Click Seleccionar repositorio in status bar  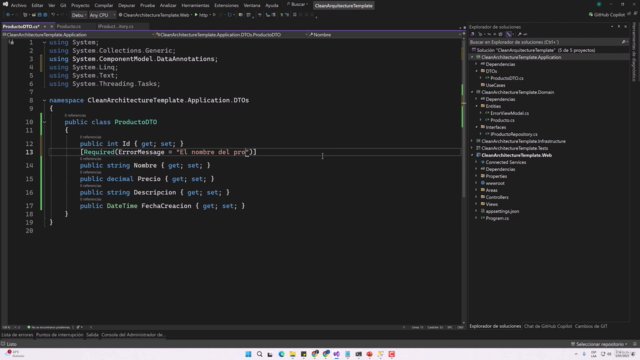pos(599,344)
